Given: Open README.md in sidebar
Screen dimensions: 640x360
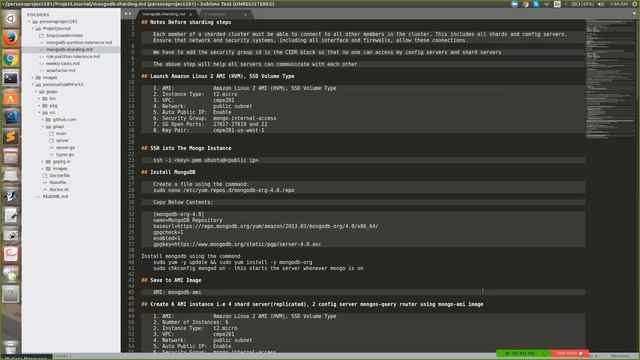Looking at the screenshot, I should (56, 196).
